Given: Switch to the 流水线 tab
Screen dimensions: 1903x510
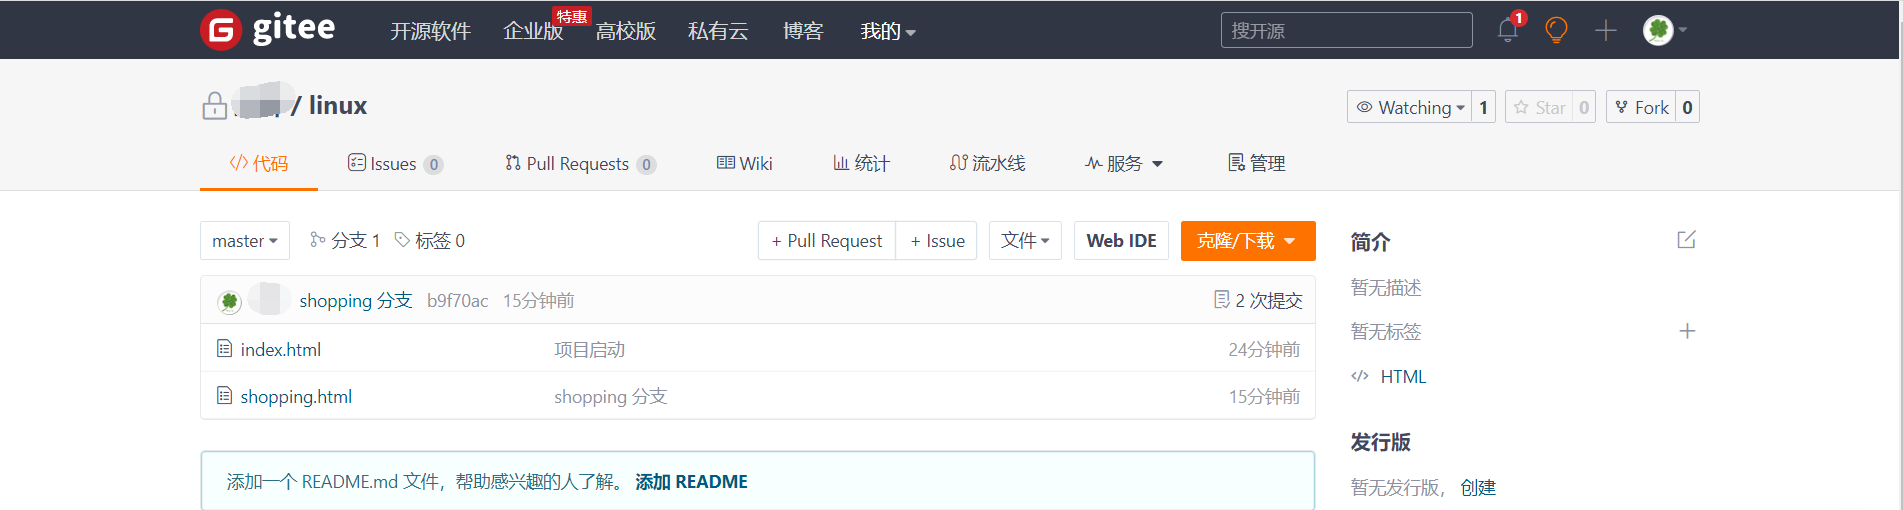Looking at the screenshot, I should click(x=988, y=163).
